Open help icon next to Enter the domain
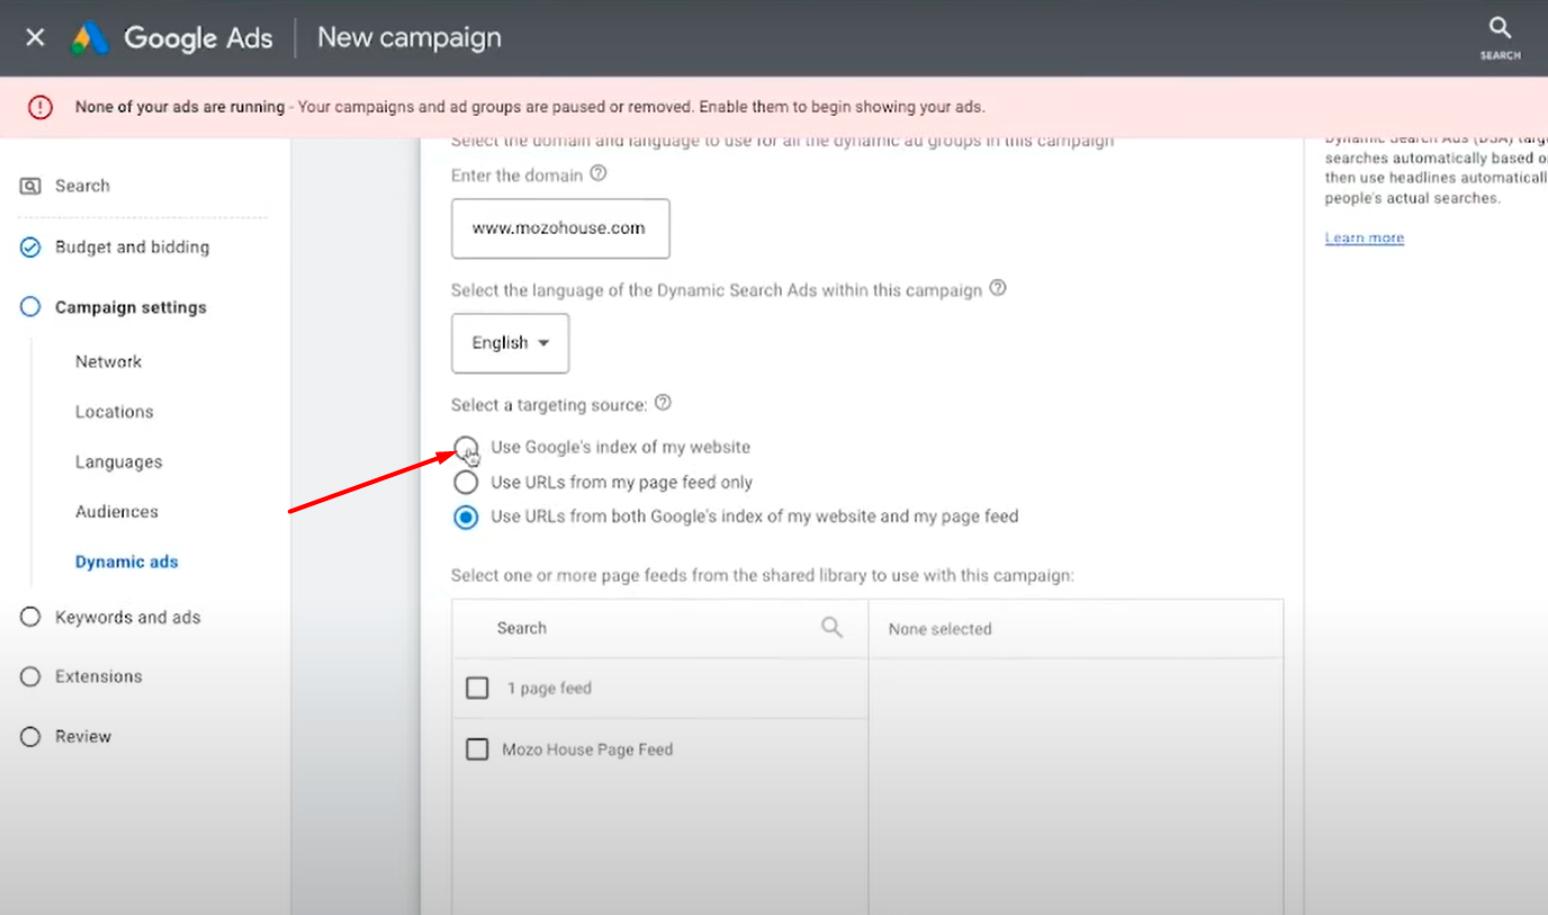 coord(598,173)
